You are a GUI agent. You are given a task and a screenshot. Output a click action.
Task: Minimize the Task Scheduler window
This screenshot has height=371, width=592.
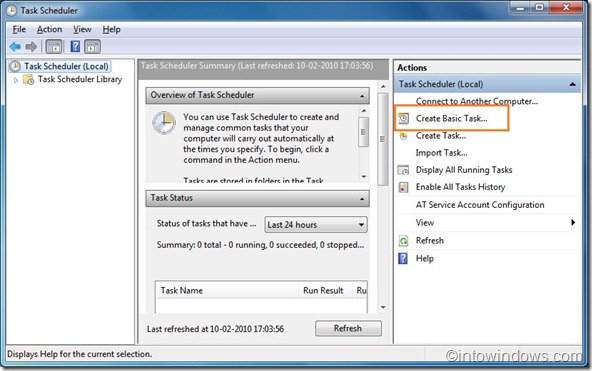[521, 7]
